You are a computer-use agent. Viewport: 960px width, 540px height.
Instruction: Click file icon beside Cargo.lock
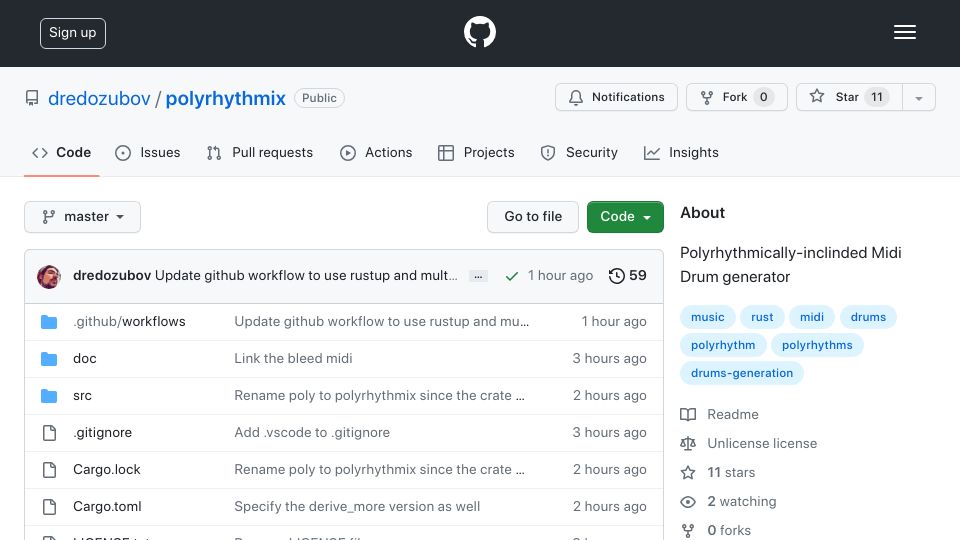click(49, 470)
